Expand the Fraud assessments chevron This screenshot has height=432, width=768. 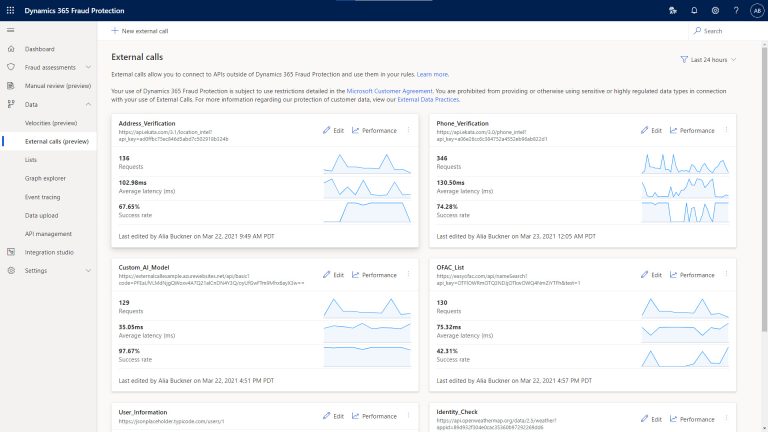[x=88, y=67]
